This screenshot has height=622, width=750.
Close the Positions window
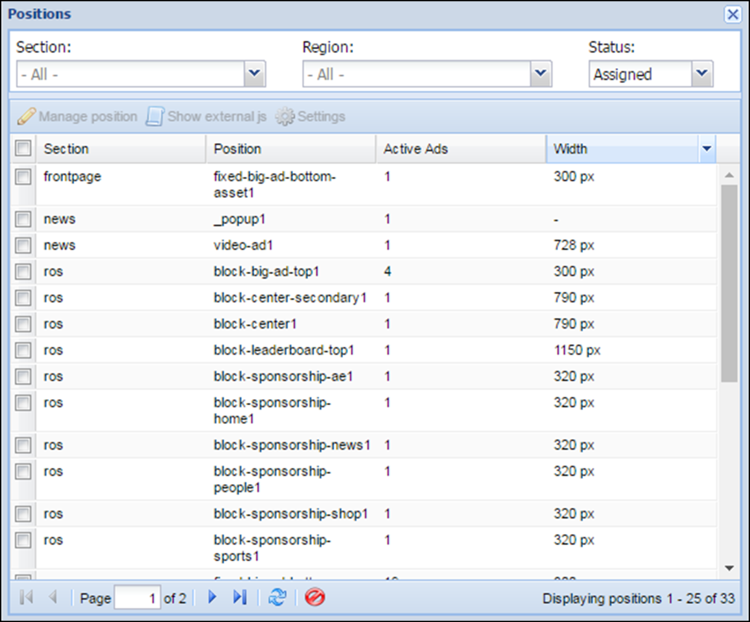click(x=733, y=14)
